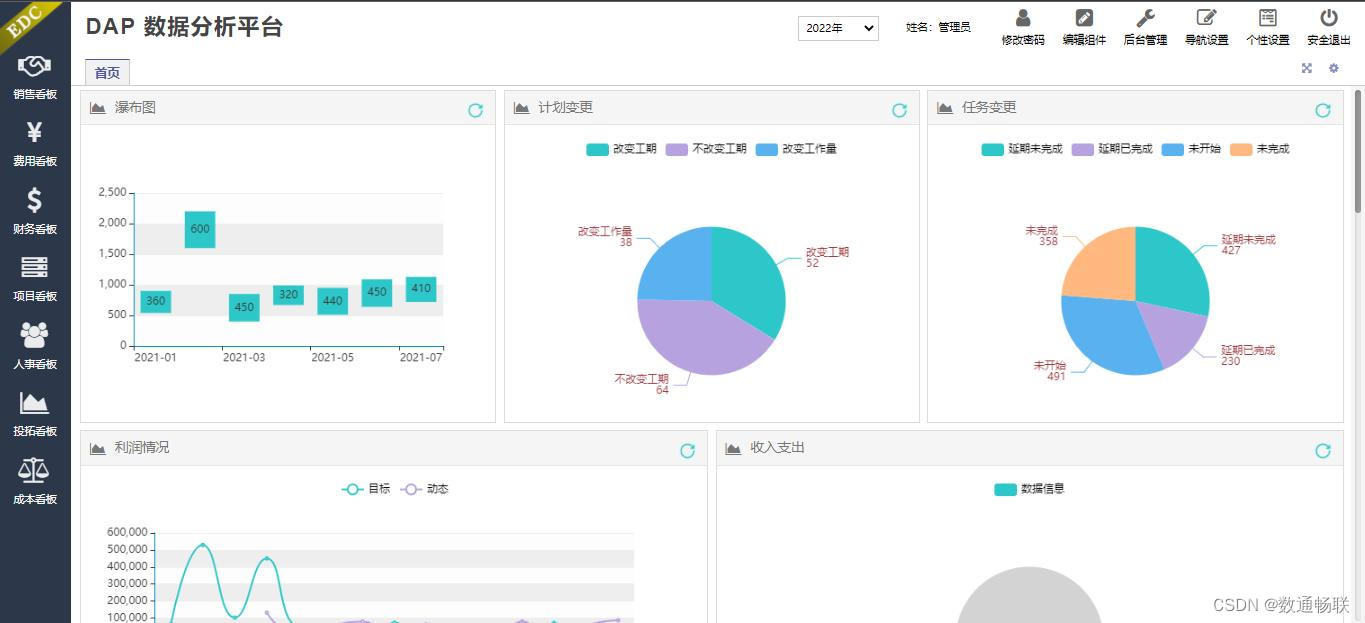
Task: Click the waterfall bar labeled 410
Action: [x=421, y=289]
